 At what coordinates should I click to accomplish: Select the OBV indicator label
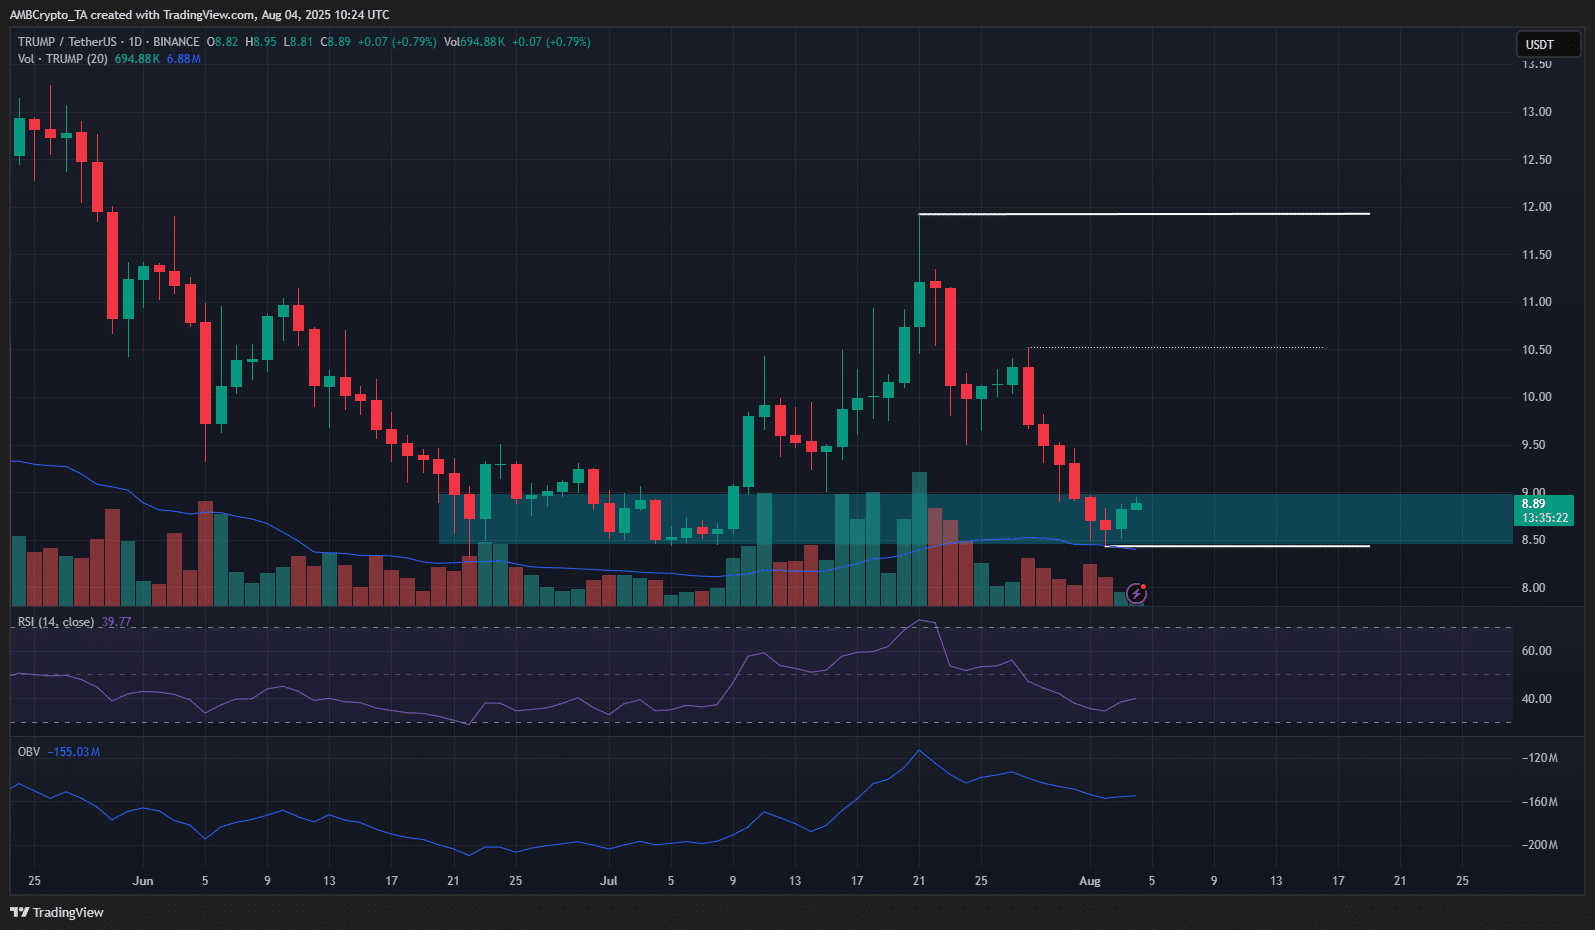(x=29, y=752)
